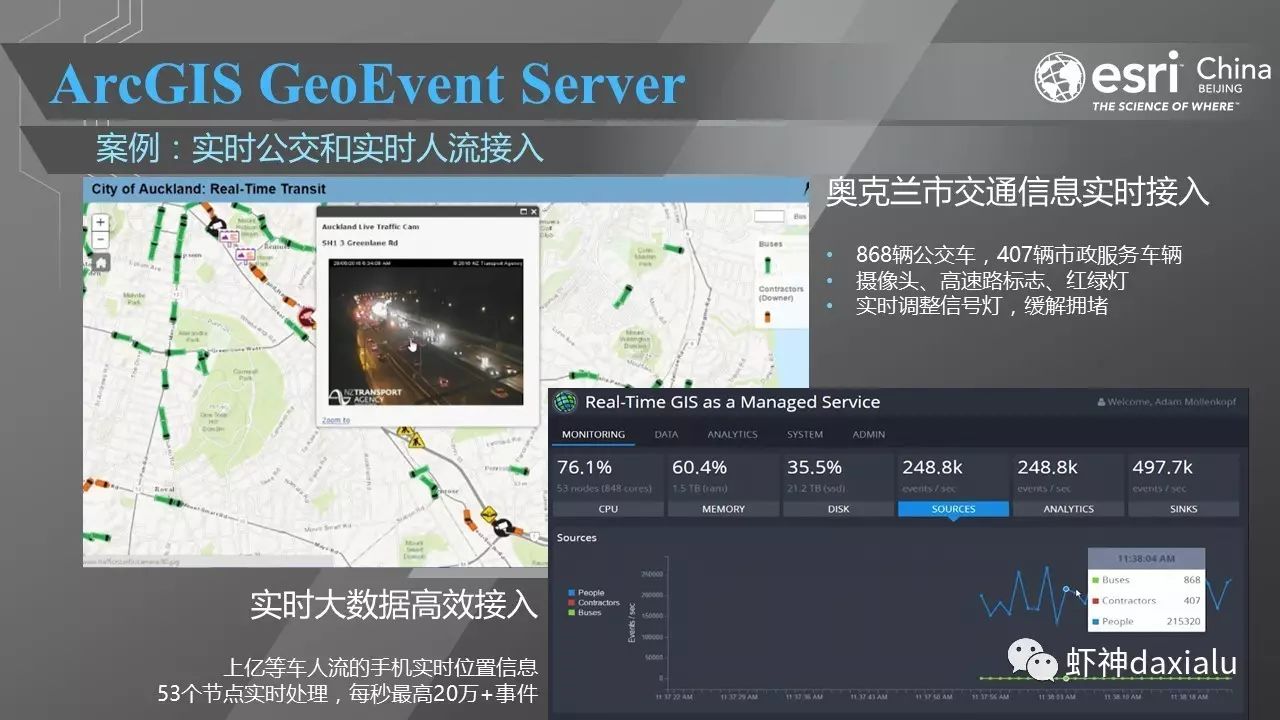Click the Contractors legend symbol on map
The width and height of the screenshot is (1280, 720).
pos(767,316)
